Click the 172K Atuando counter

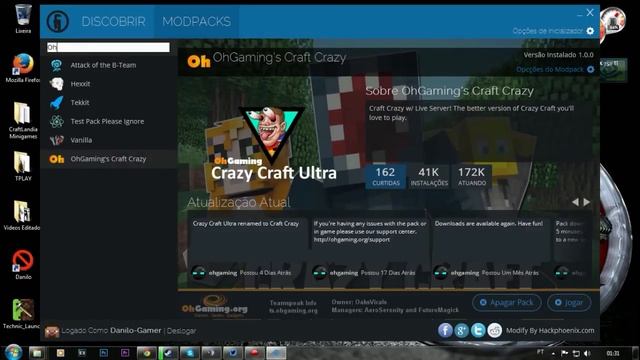[x=471, y=177]
